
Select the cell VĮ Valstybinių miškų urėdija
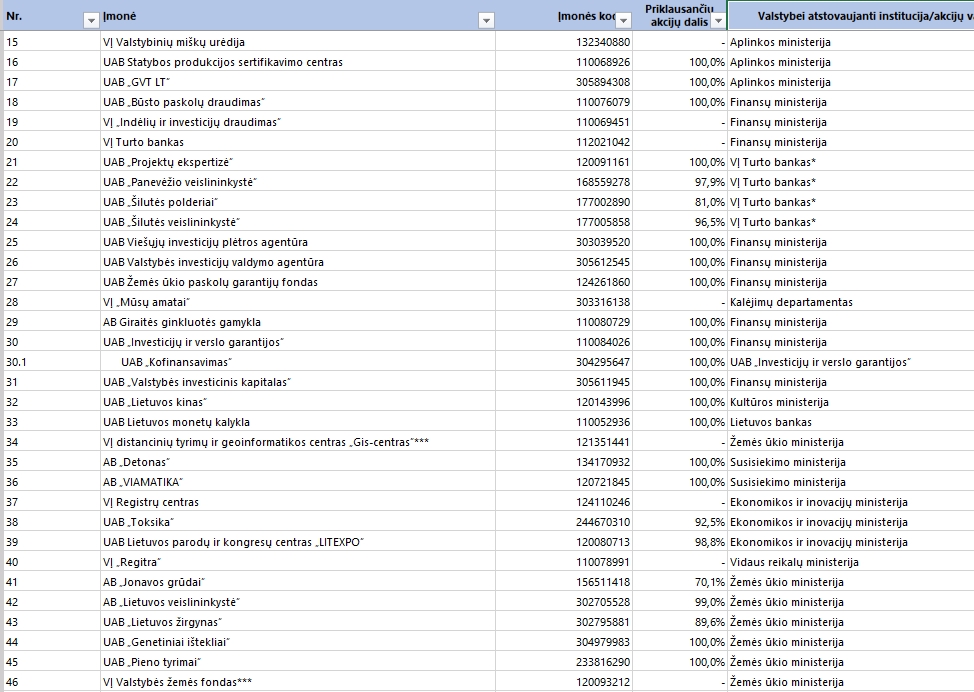(x=174, y=42)
